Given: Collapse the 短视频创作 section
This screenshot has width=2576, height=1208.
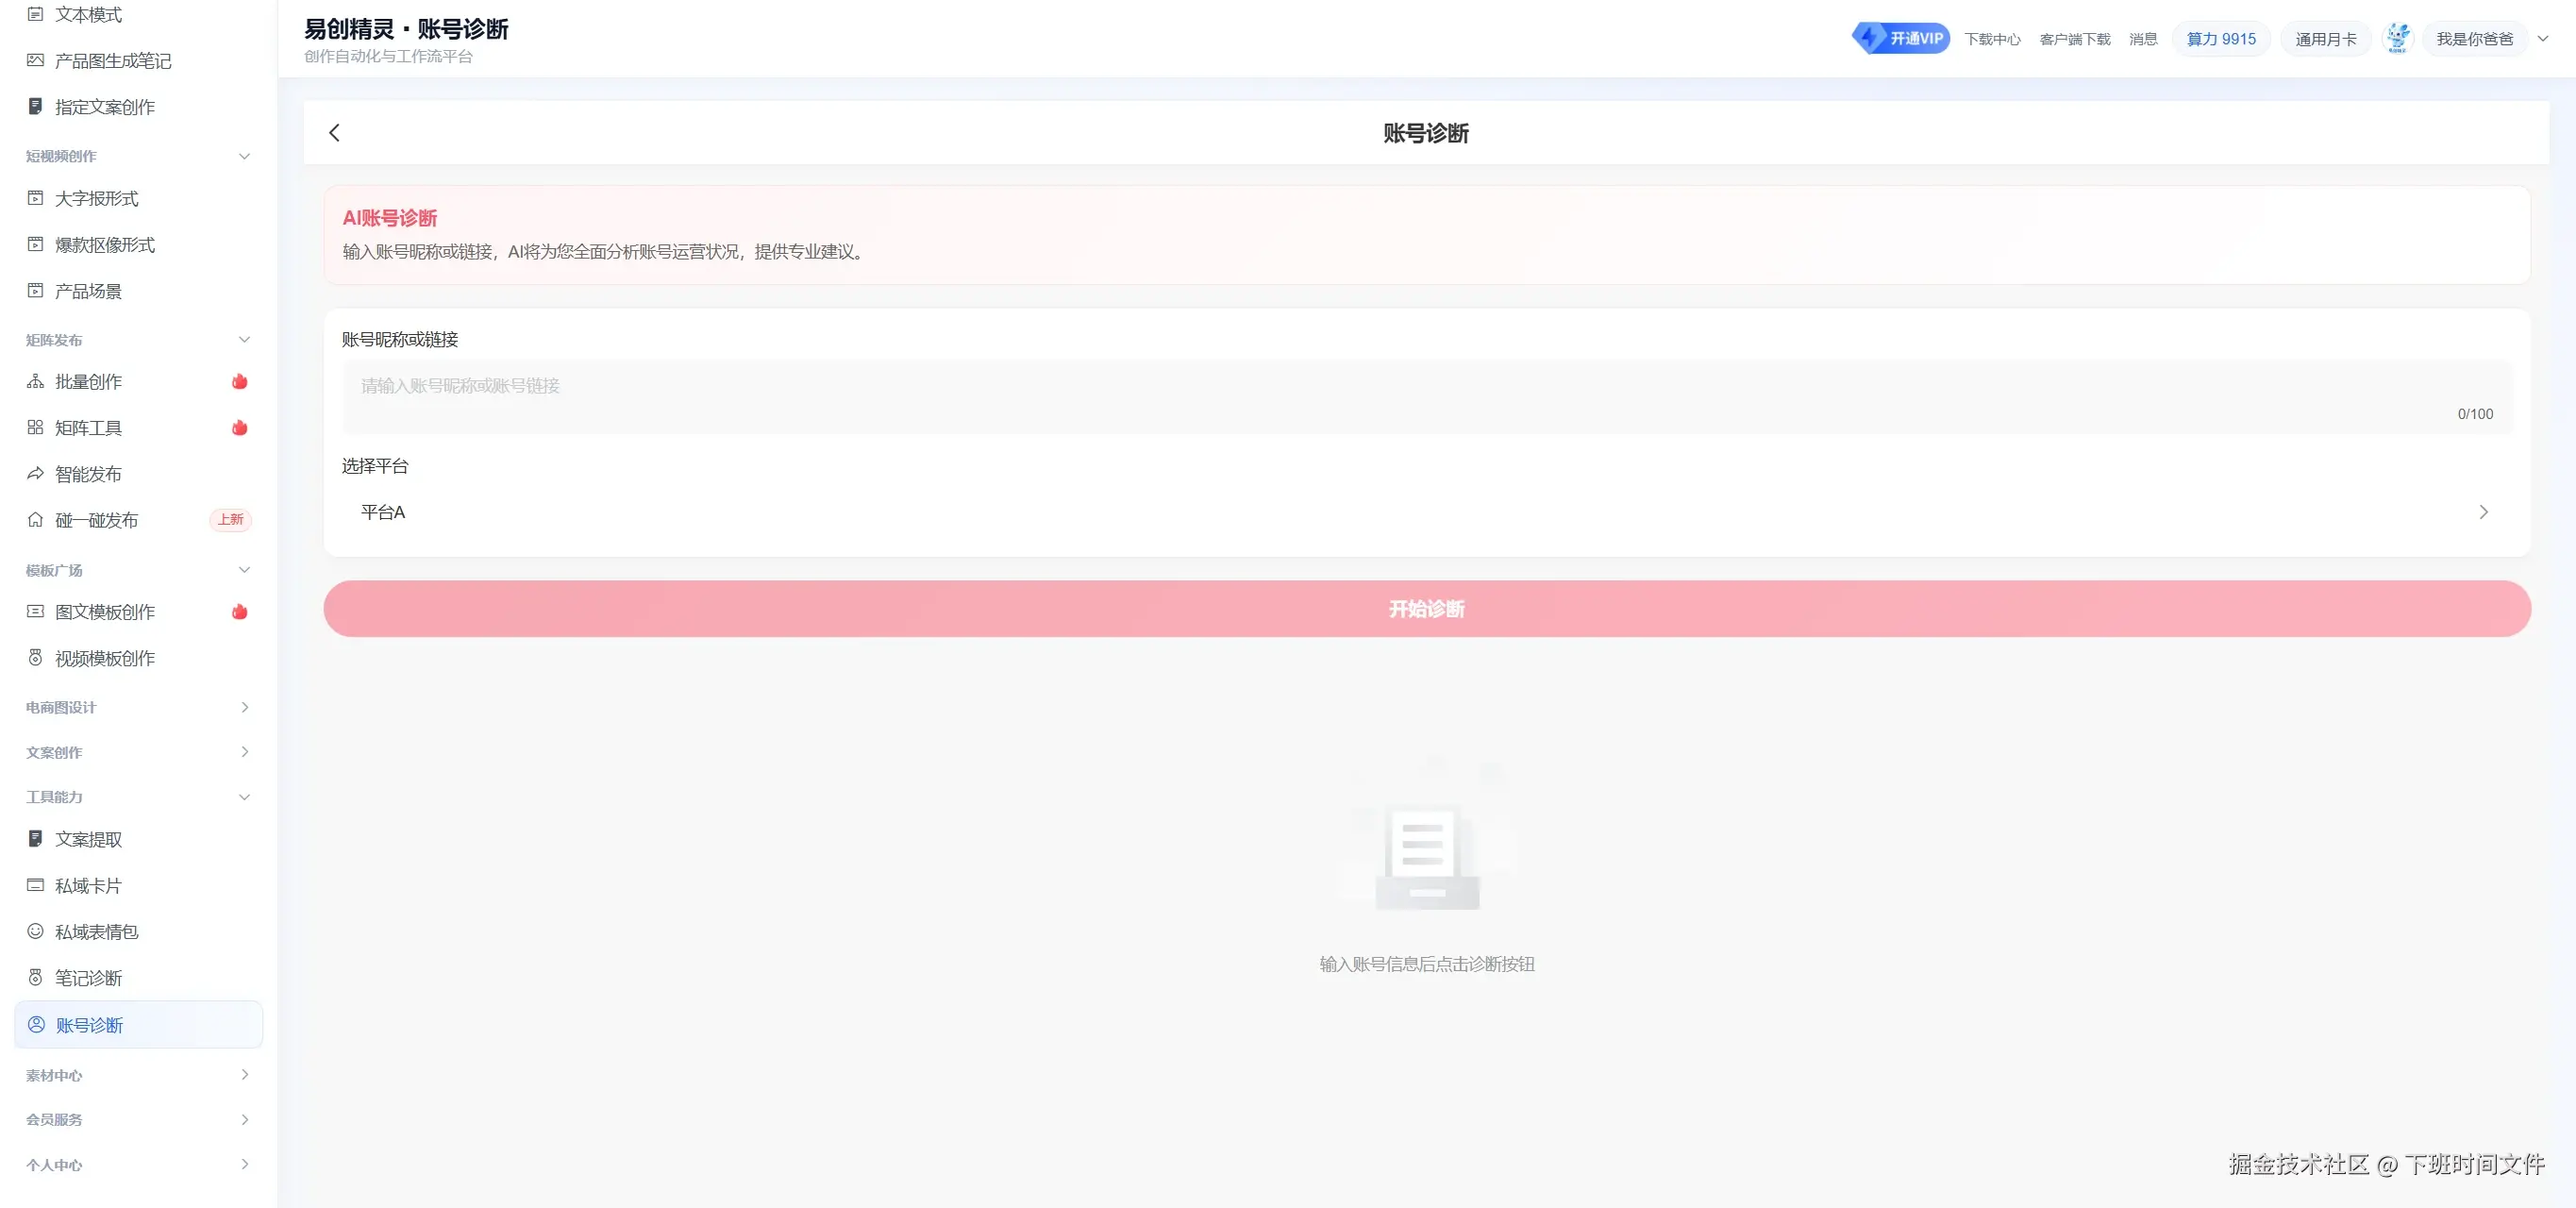Looking at the screenshot, I should (245, 156).
